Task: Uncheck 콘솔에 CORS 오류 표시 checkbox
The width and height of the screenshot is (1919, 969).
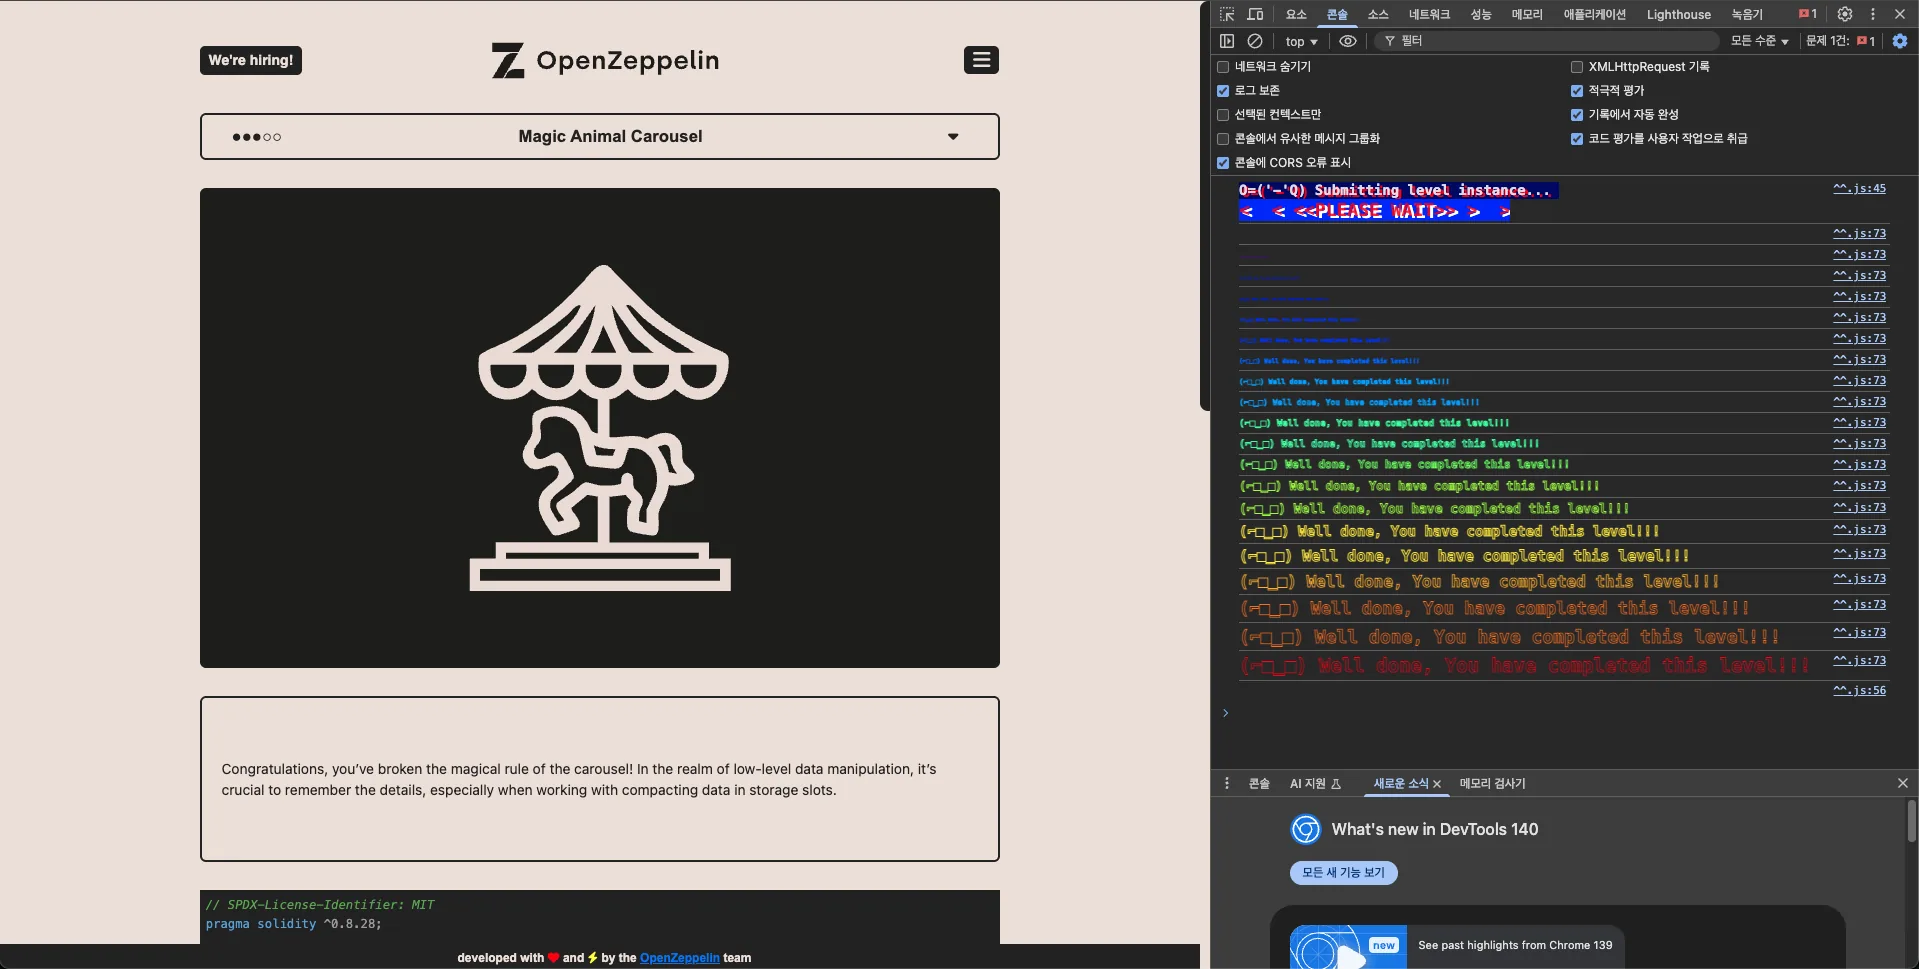Action: coord(1223,163)
